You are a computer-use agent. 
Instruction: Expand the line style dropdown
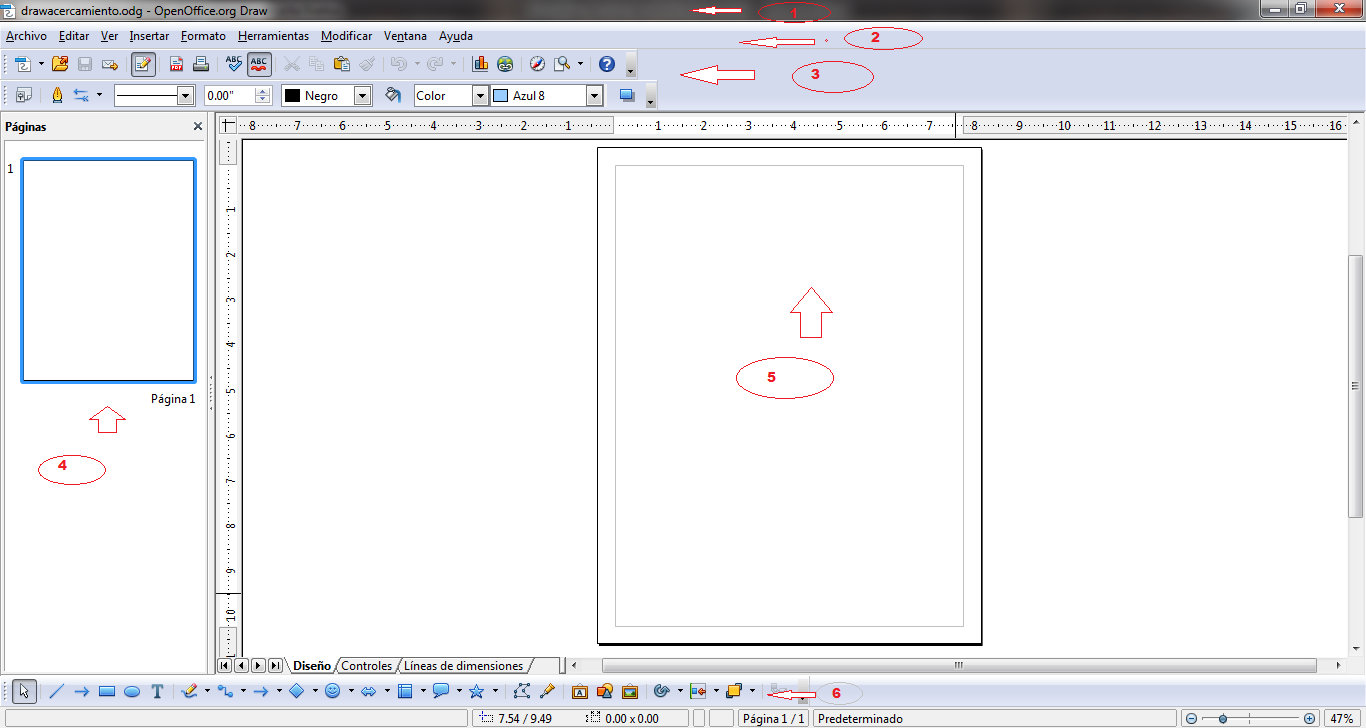(x=187, y=95)
